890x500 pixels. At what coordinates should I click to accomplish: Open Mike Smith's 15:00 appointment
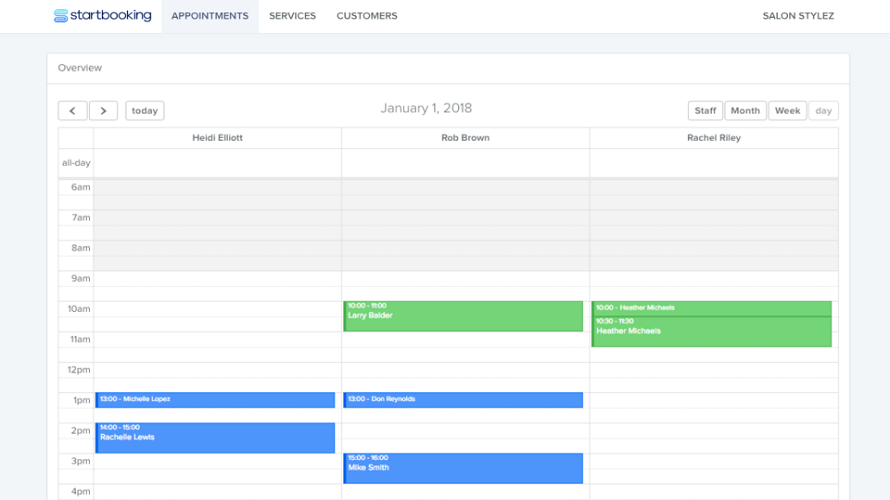tap(463, 468)
